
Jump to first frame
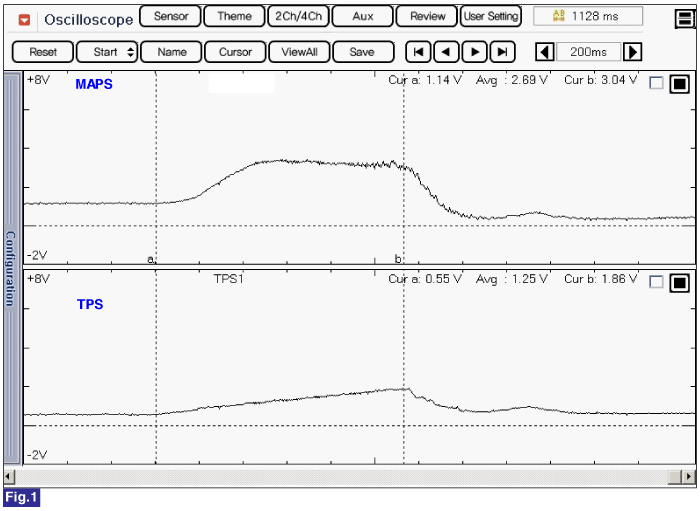(x=418, y=52)
